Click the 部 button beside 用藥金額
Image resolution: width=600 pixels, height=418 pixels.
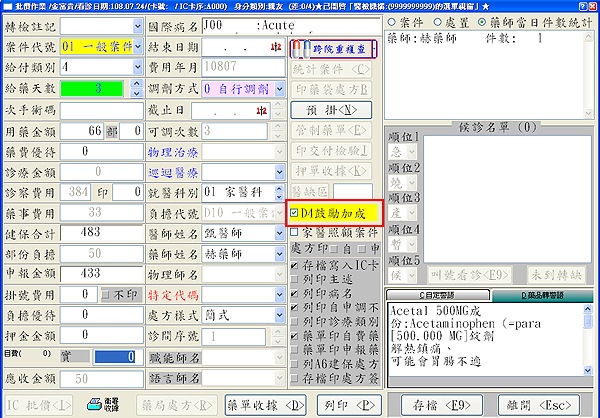click(113, 131)
